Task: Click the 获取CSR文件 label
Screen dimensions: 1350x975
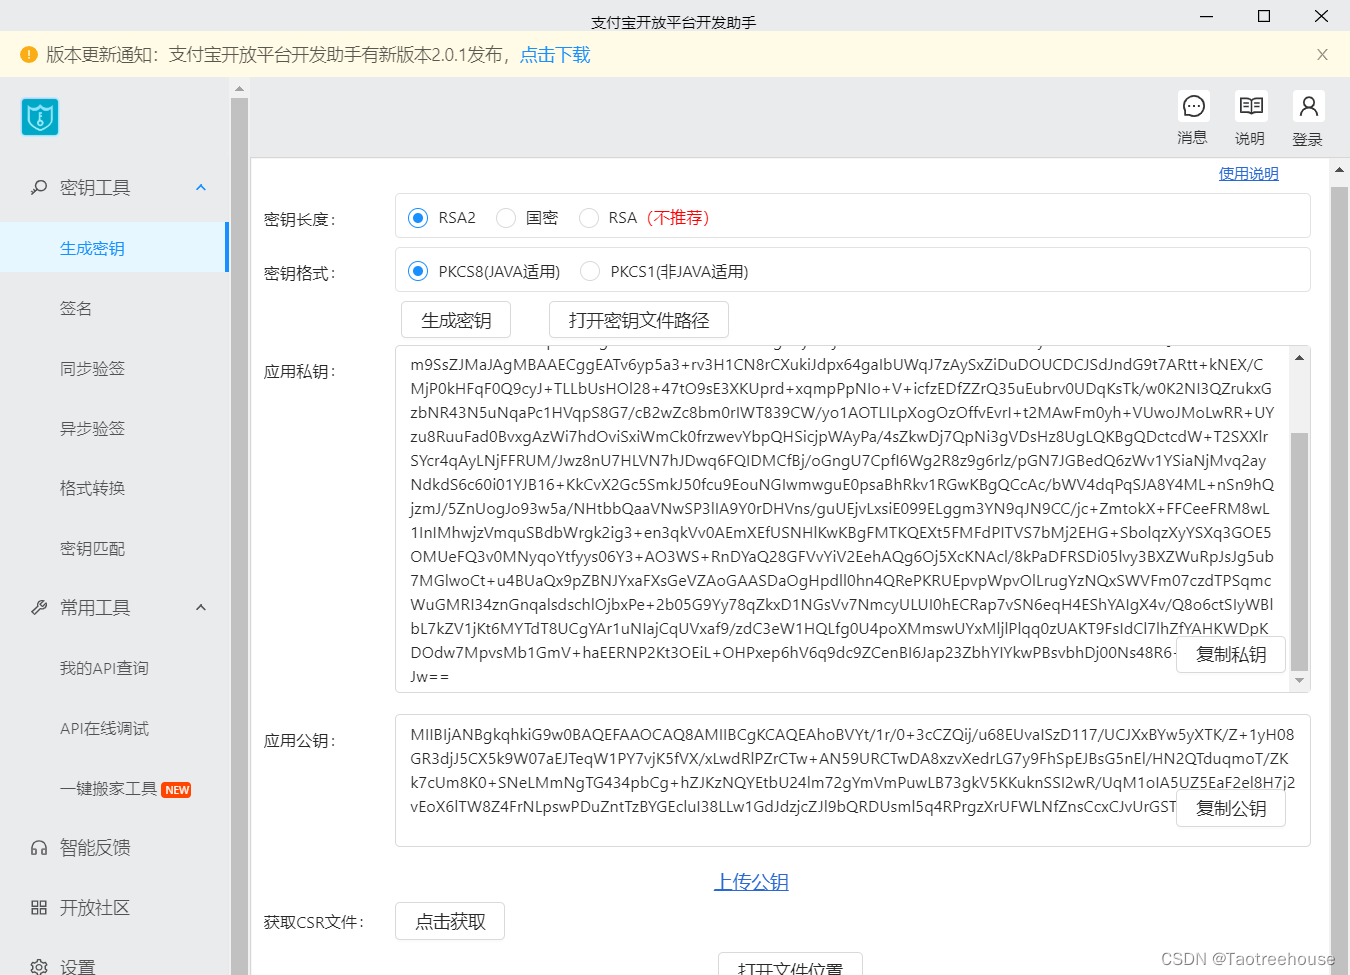Action: point(314,922)
